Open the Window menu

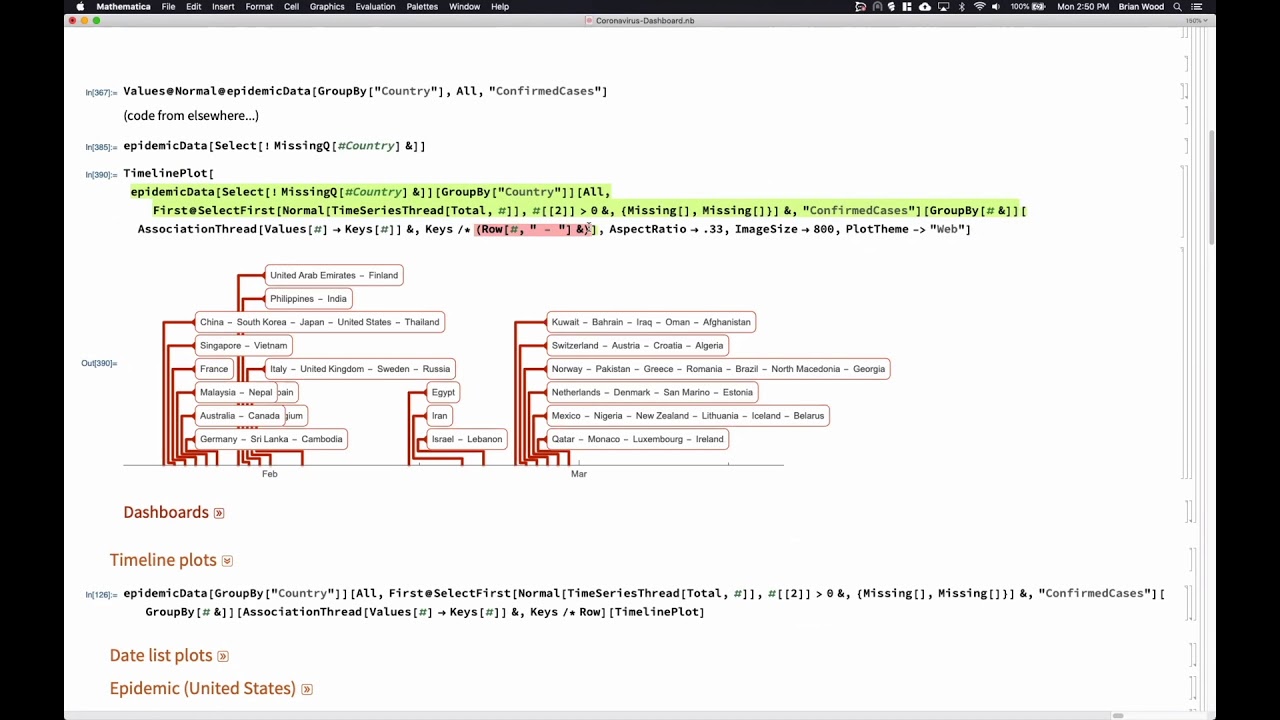(x=464, y=6)
